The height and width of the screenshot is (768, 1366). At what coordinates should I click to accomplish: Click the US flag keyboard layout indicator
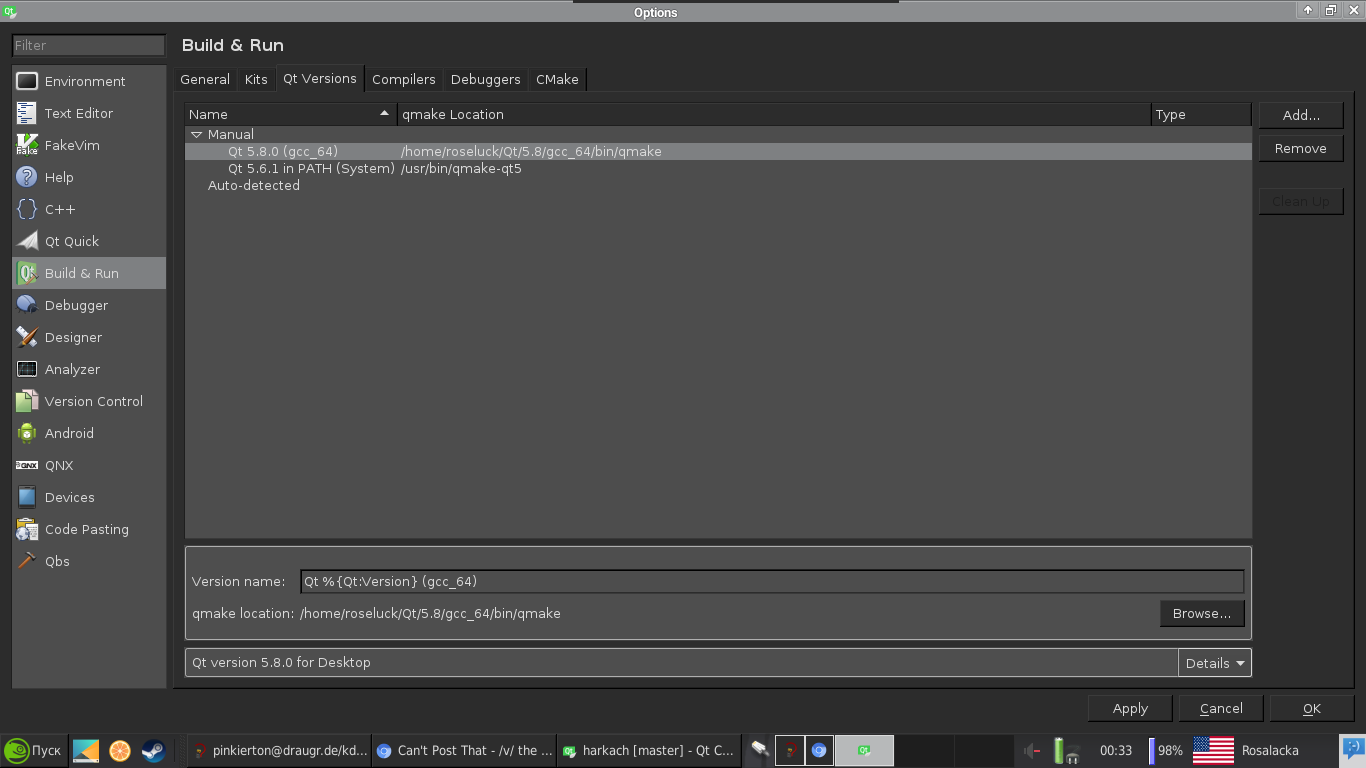(x=1213, y=750)
